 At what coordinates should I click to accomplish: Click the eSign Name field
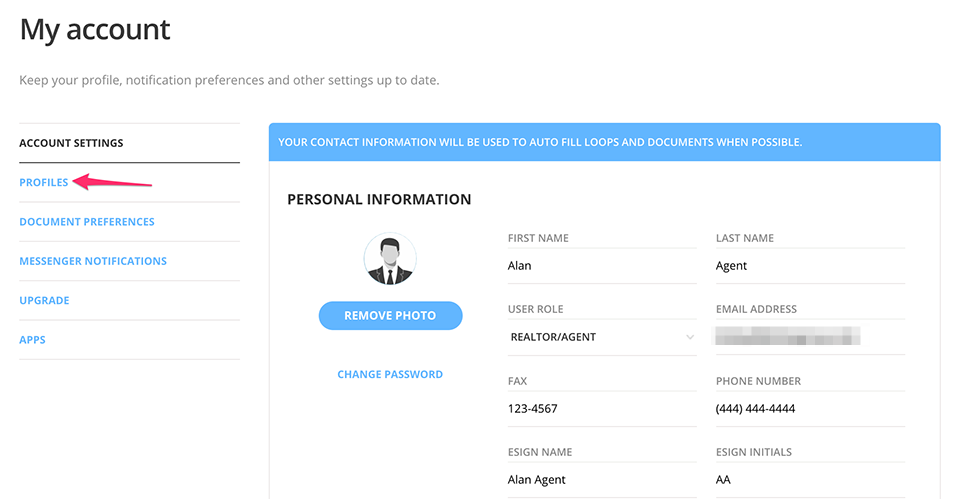click(600, 480)
